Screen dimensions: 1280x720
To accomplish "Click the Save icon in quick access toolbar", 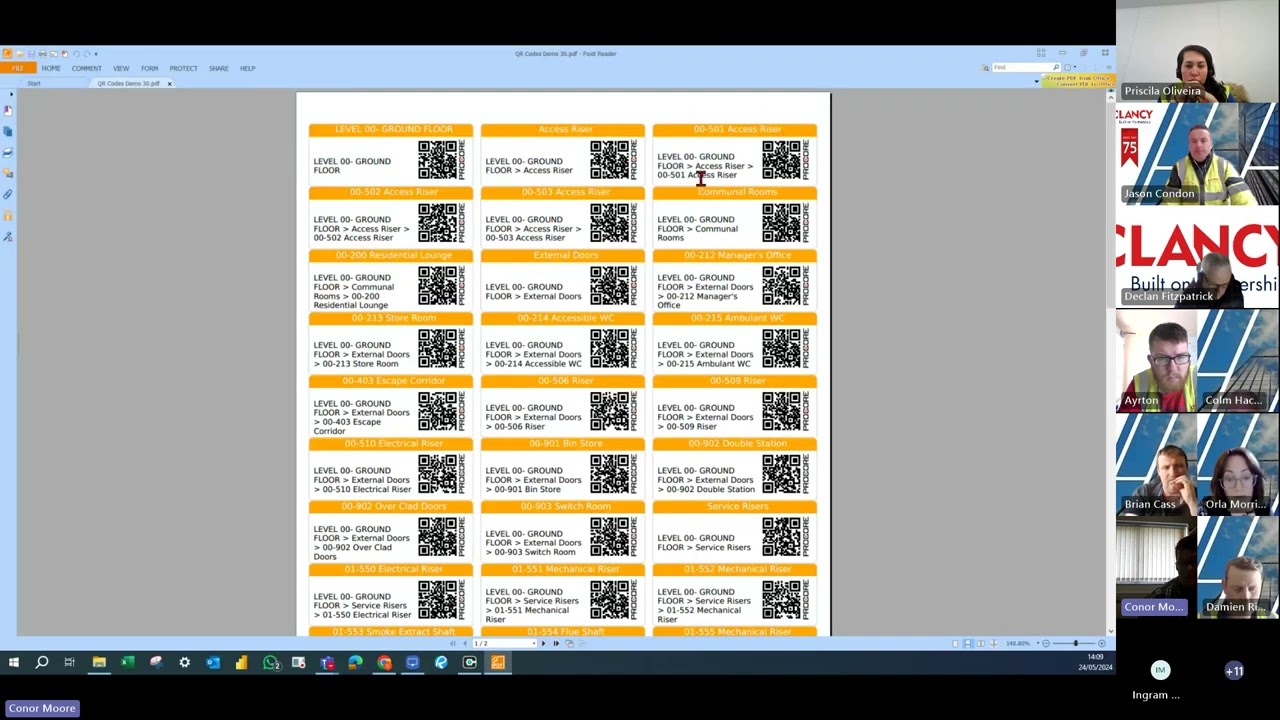I will point(32,54).
